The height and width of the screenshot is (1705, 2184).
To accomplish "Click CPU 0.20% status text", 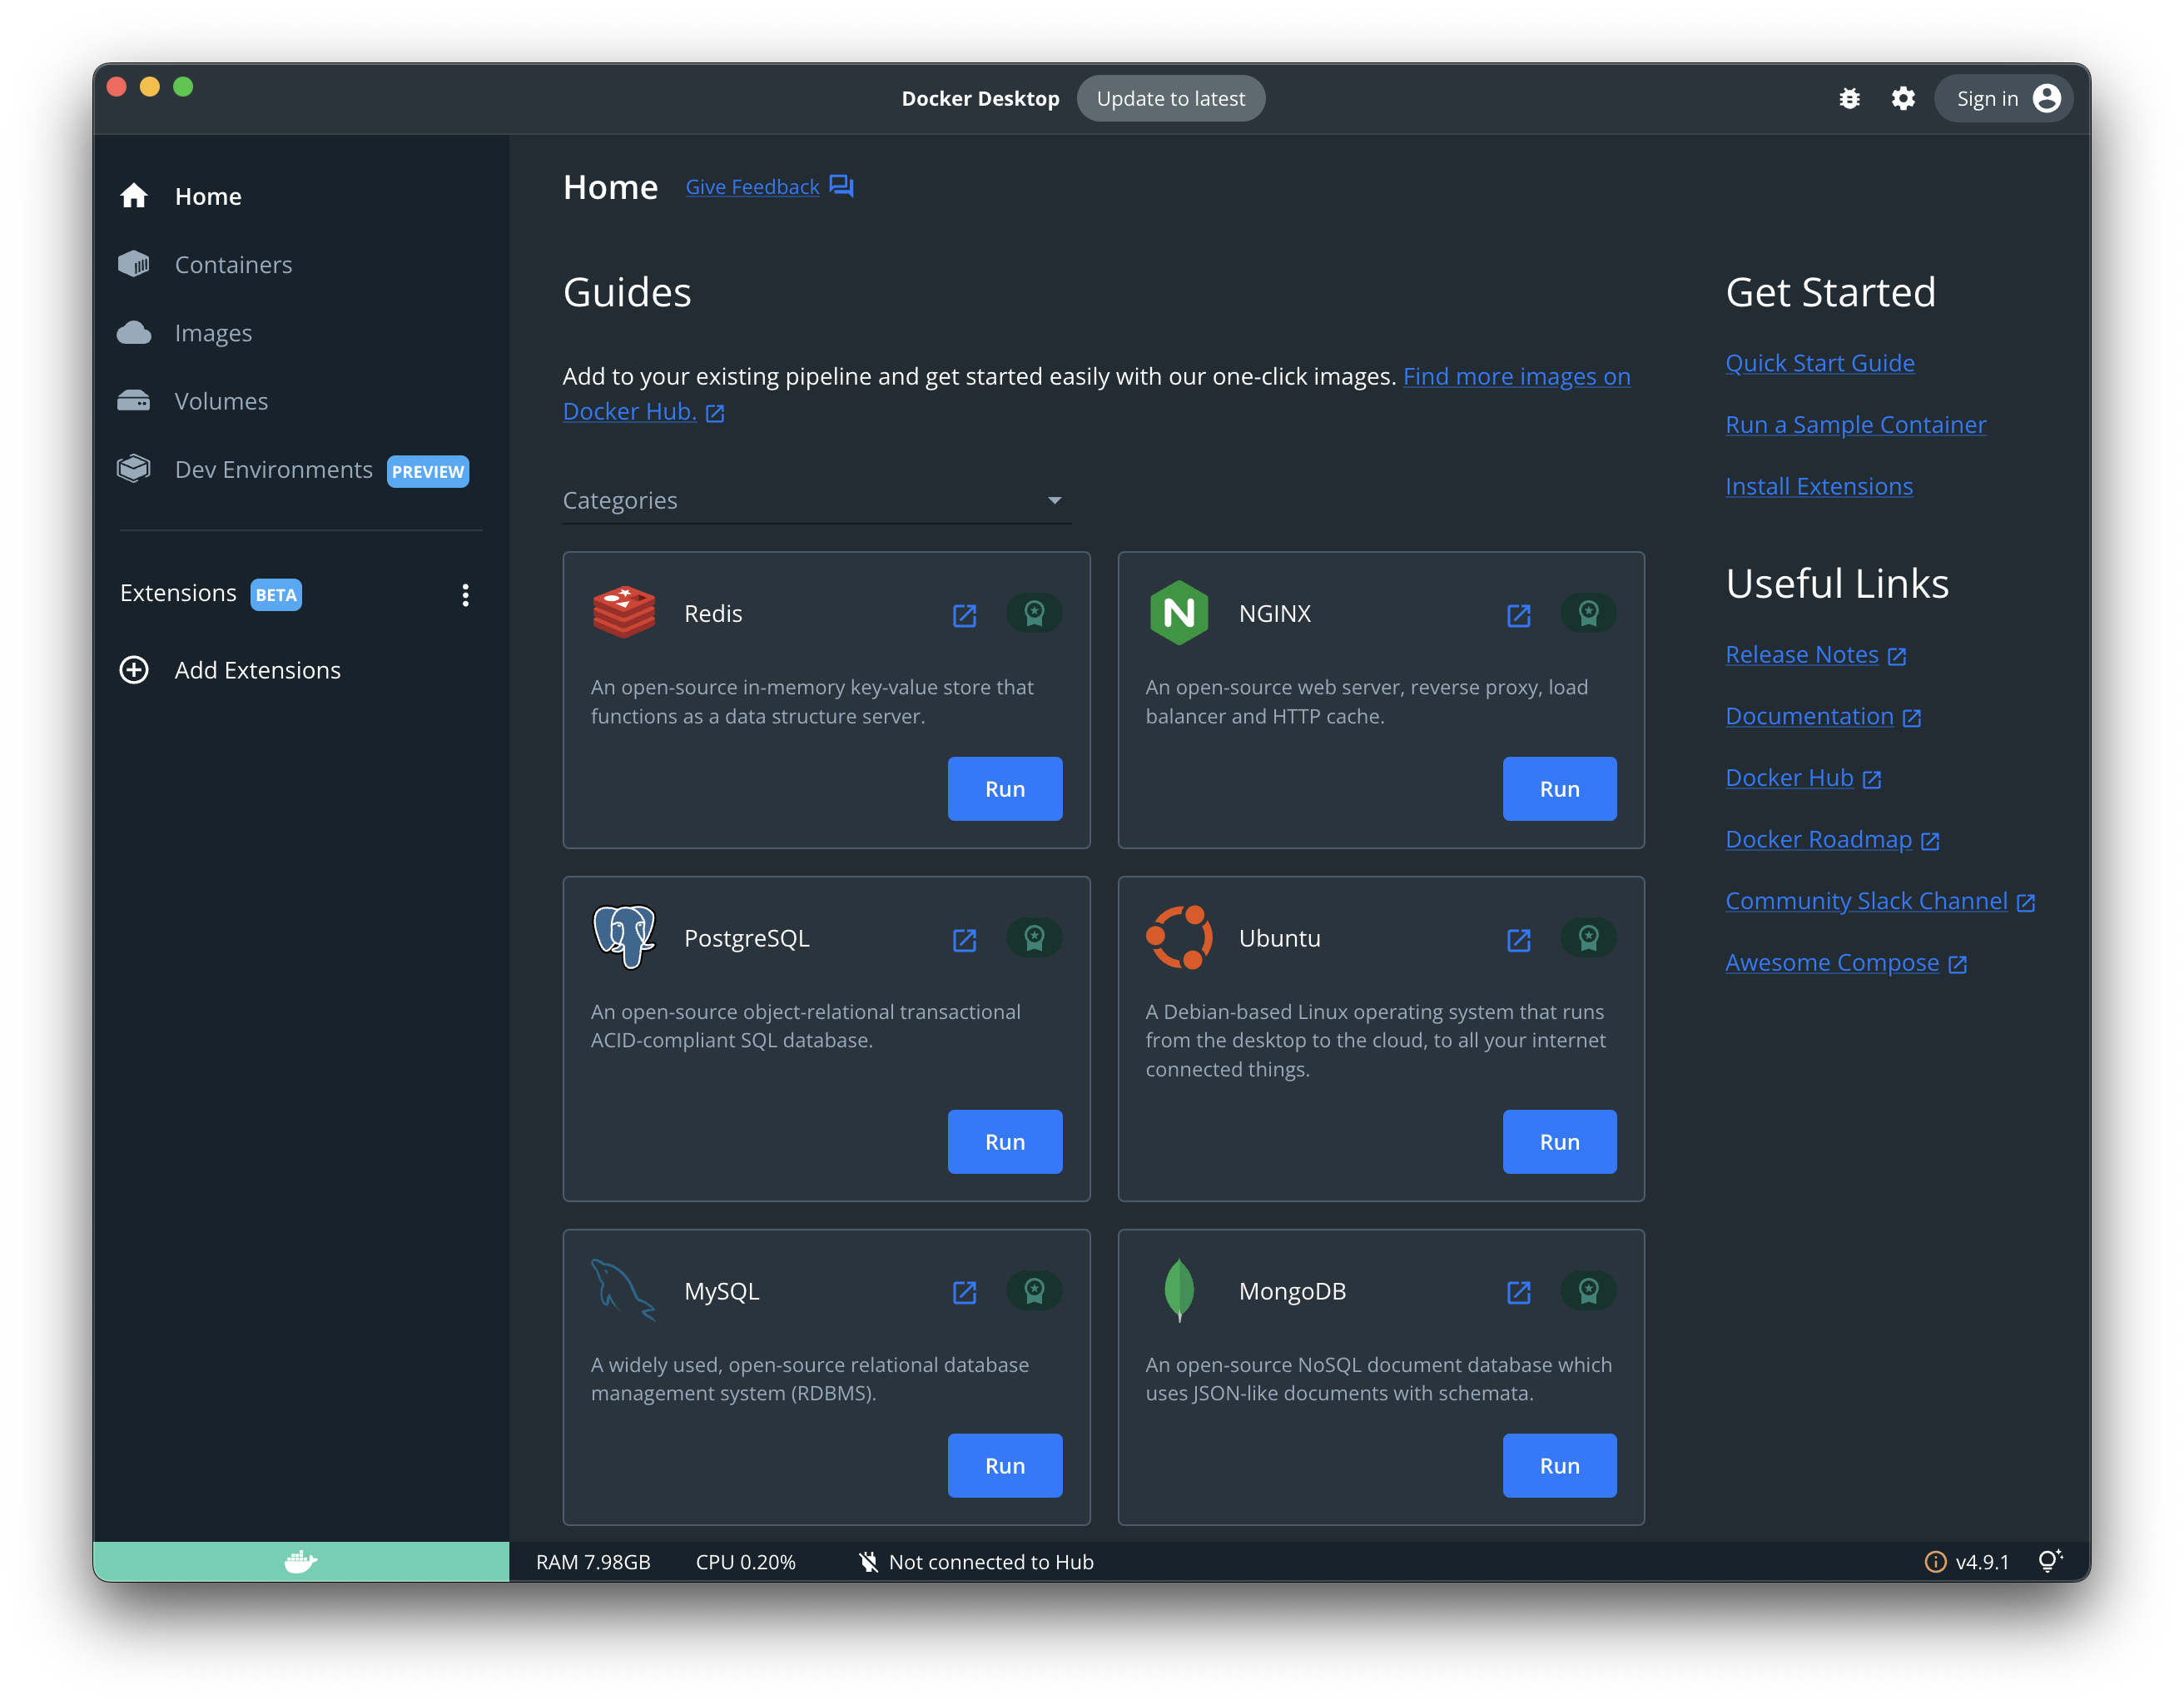I will [745, 1562].
